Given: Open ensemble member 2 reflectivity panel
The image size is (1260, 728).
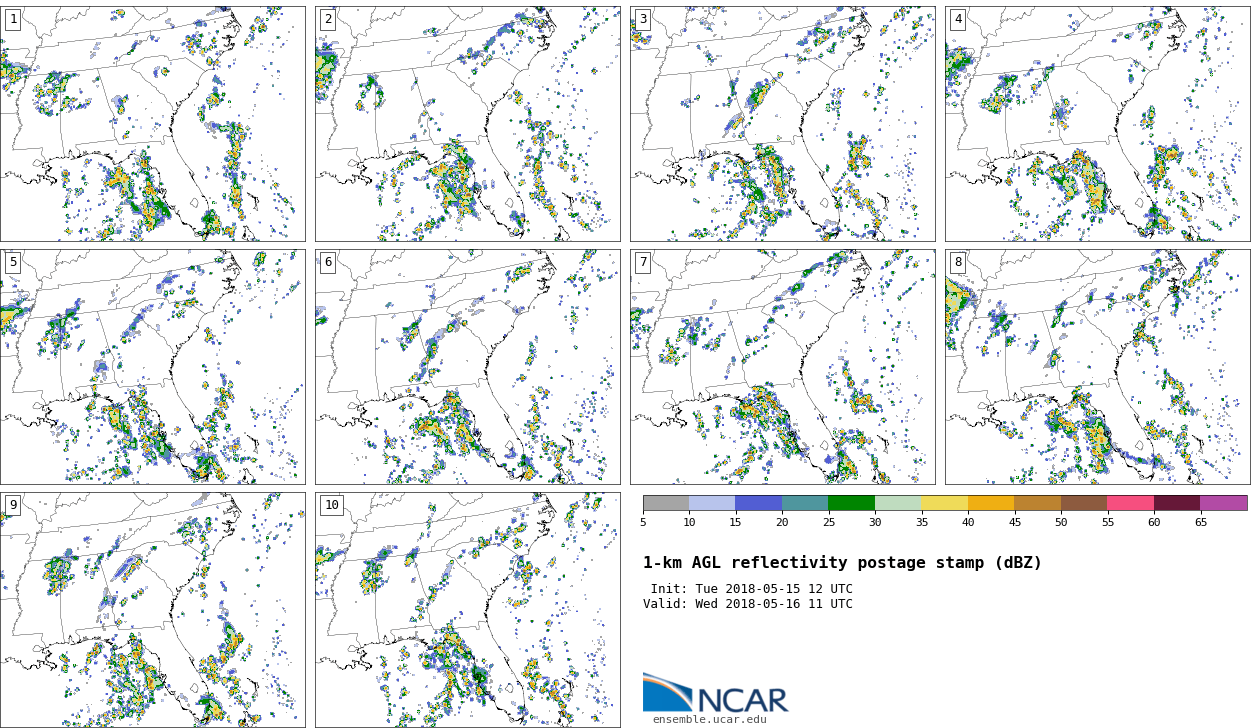Looking at the screenshot, I should [x=467, y=124].
